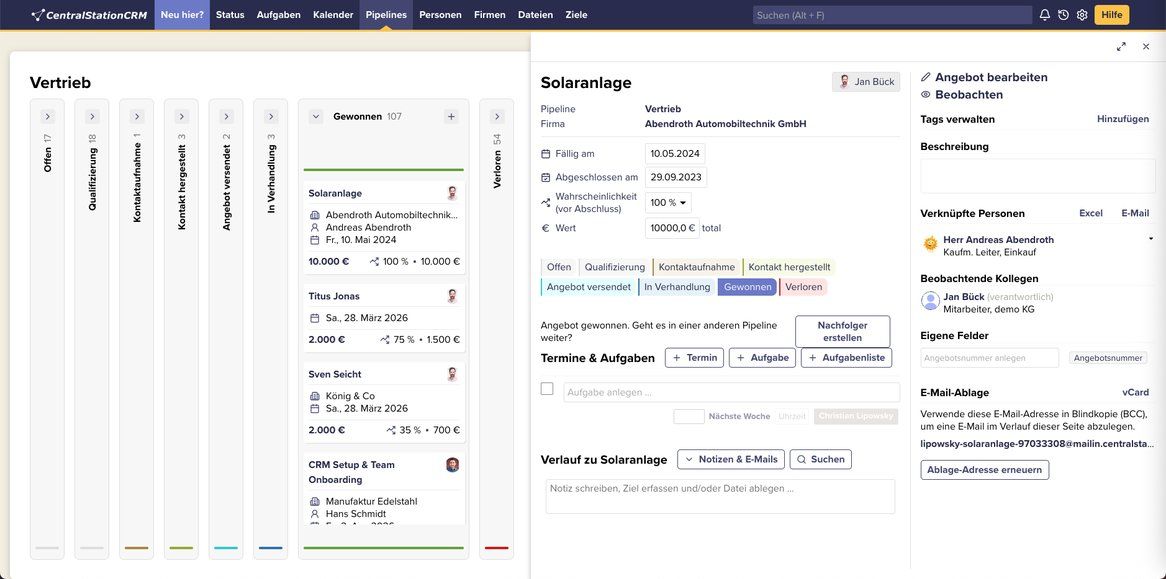Click the Jan Bück owner badge
This screenshot has width=1166, height=579.
click(866, 82)
